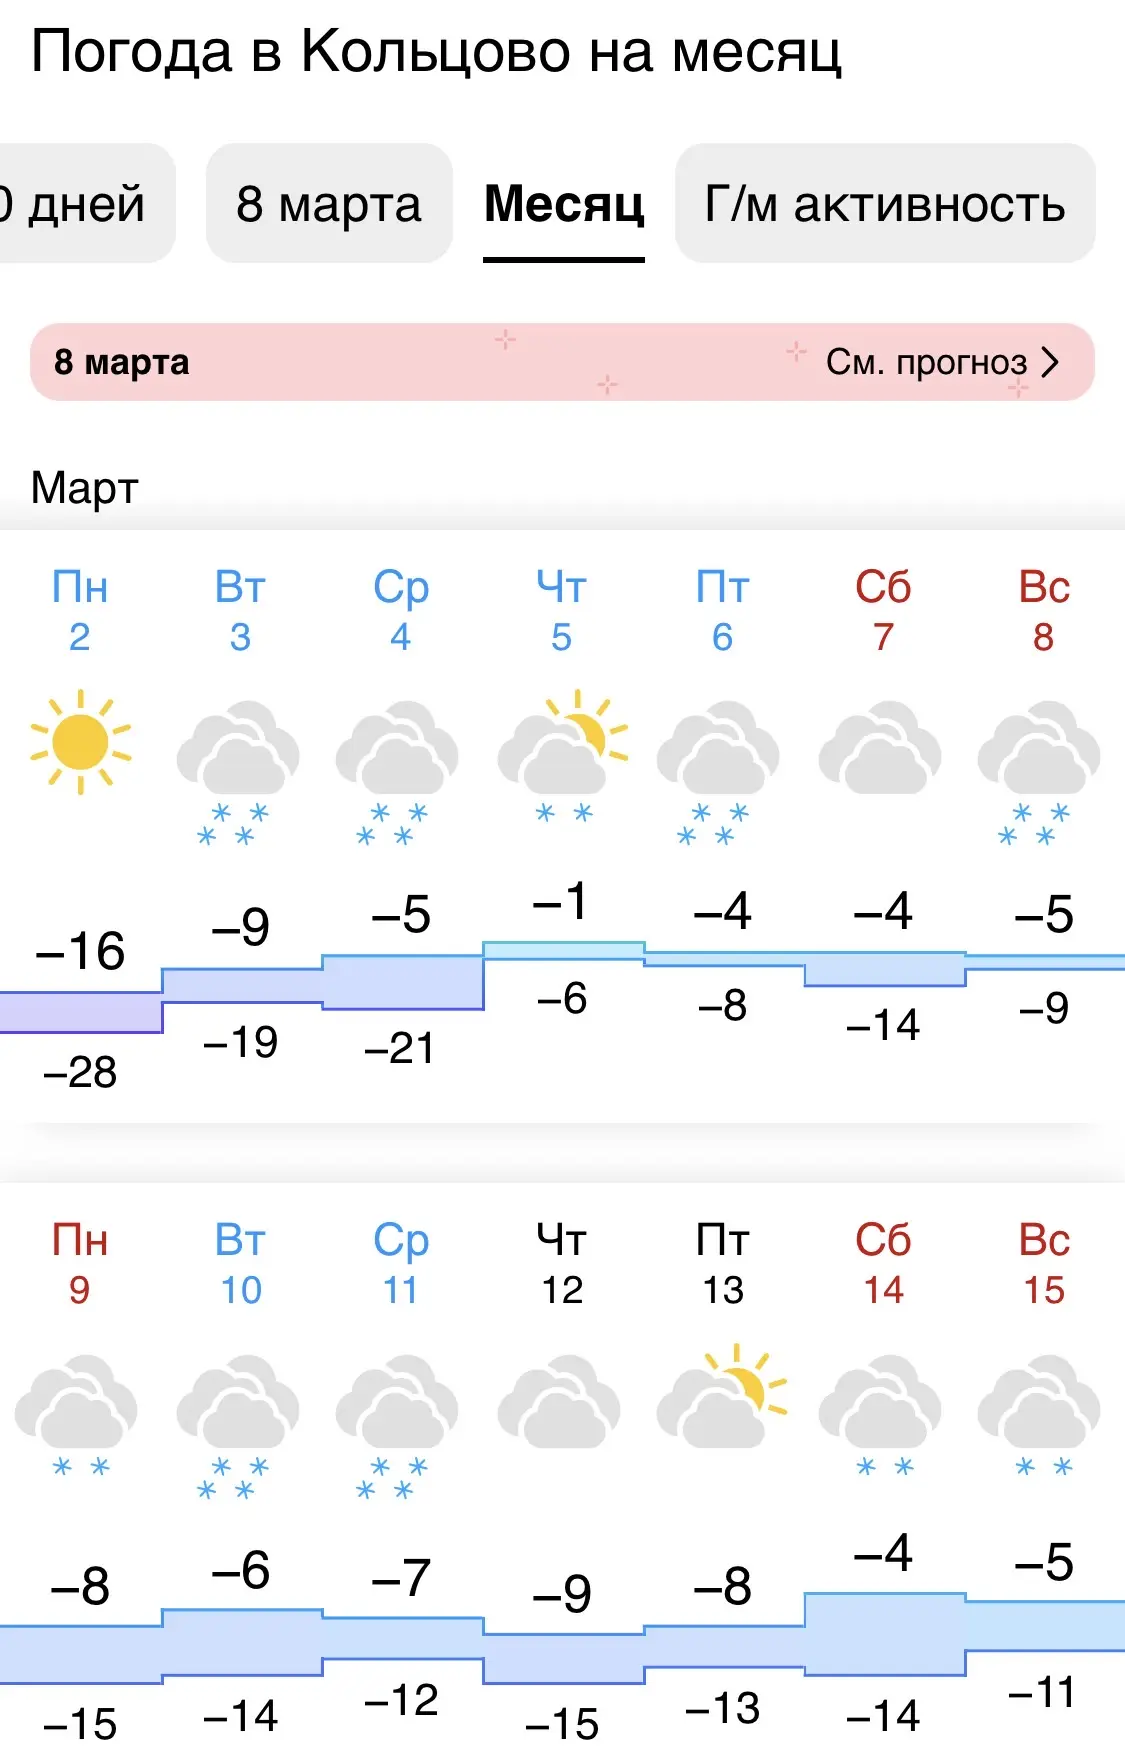Tap the См. прогноз link
Viewport: 1125px width, 1761px height.
[x=926, y=362]
